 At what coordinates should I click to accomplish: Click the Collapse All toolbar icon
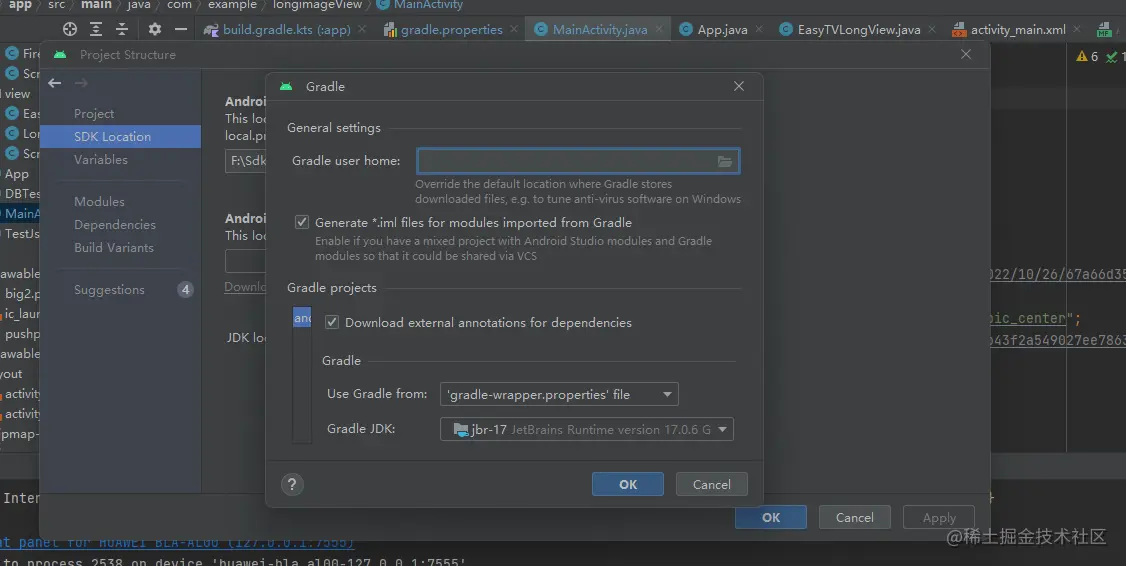121,29
